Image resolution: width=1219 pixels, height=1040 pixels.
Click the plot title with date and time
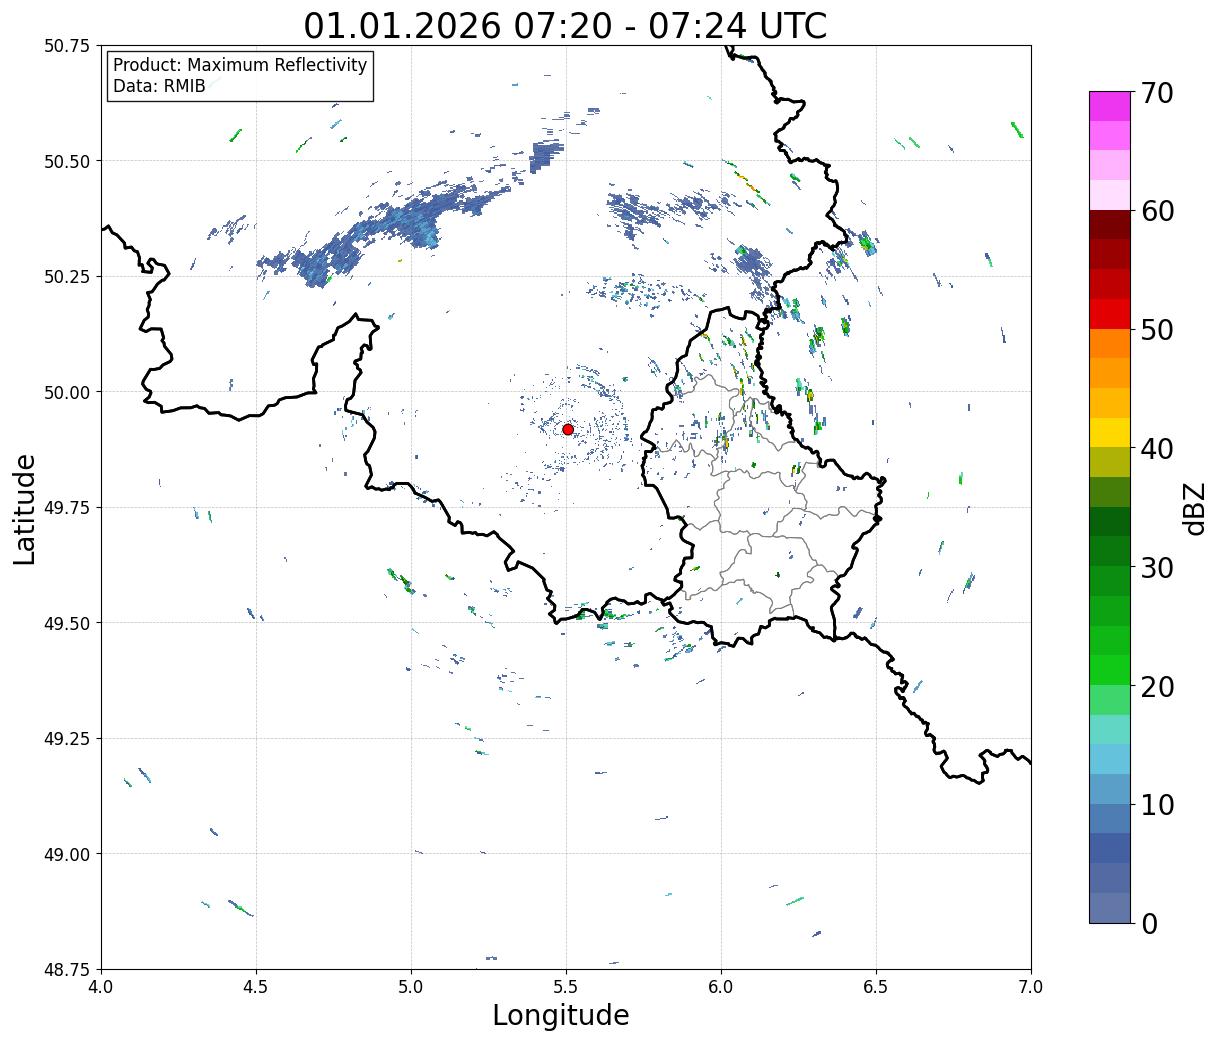(x=565, y=26)
